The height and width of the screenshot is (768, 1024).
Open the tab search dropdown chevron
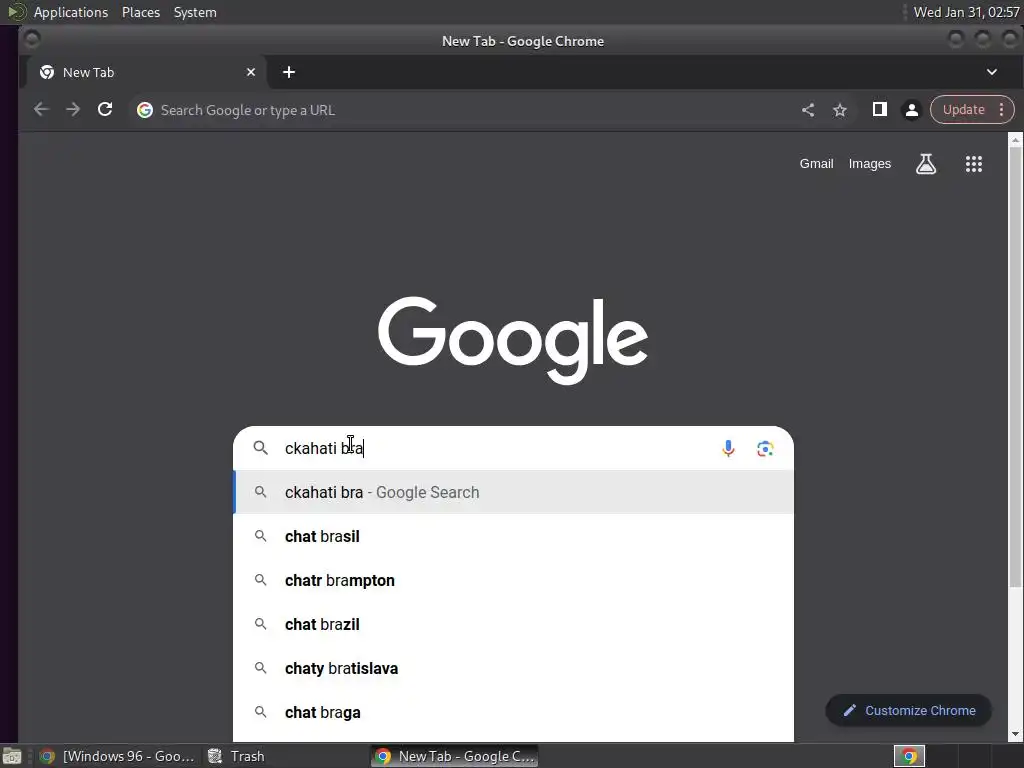(991, 72)
